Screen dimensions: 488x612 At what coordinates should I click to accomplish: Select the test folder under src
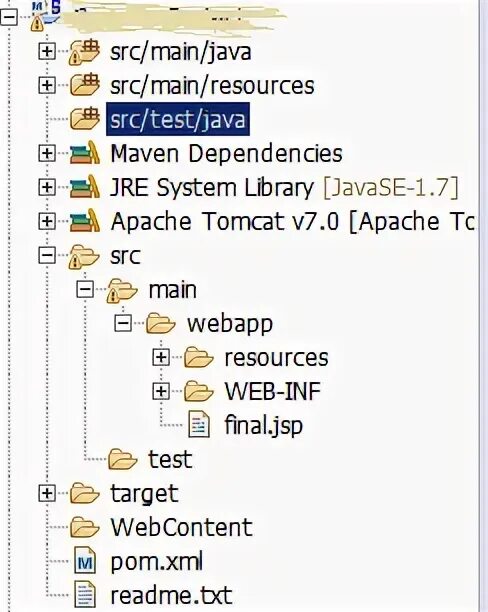tap(170, 459)
